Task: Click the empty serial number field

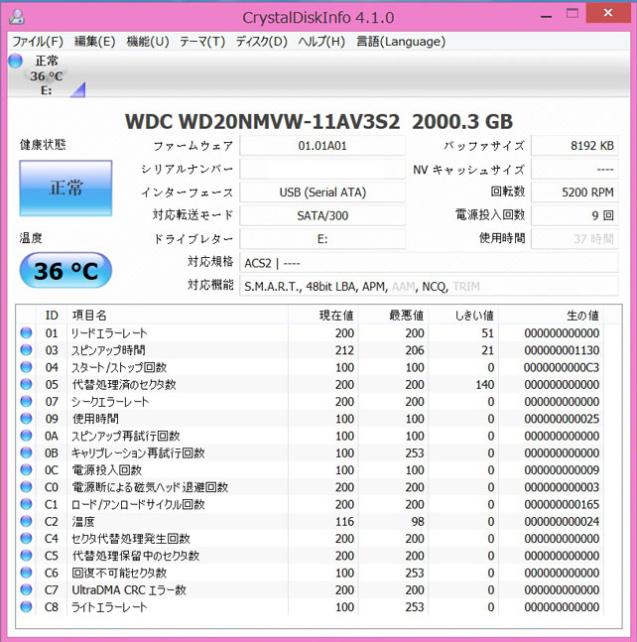Action: coord(322,169)
